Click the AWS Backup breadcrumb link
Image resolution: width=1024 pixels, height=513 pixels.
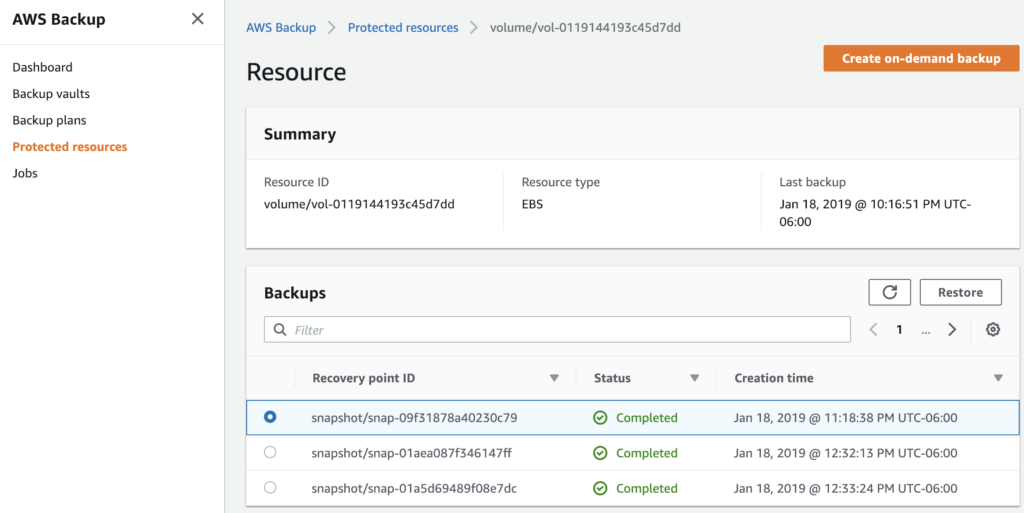tap(281, 28)
